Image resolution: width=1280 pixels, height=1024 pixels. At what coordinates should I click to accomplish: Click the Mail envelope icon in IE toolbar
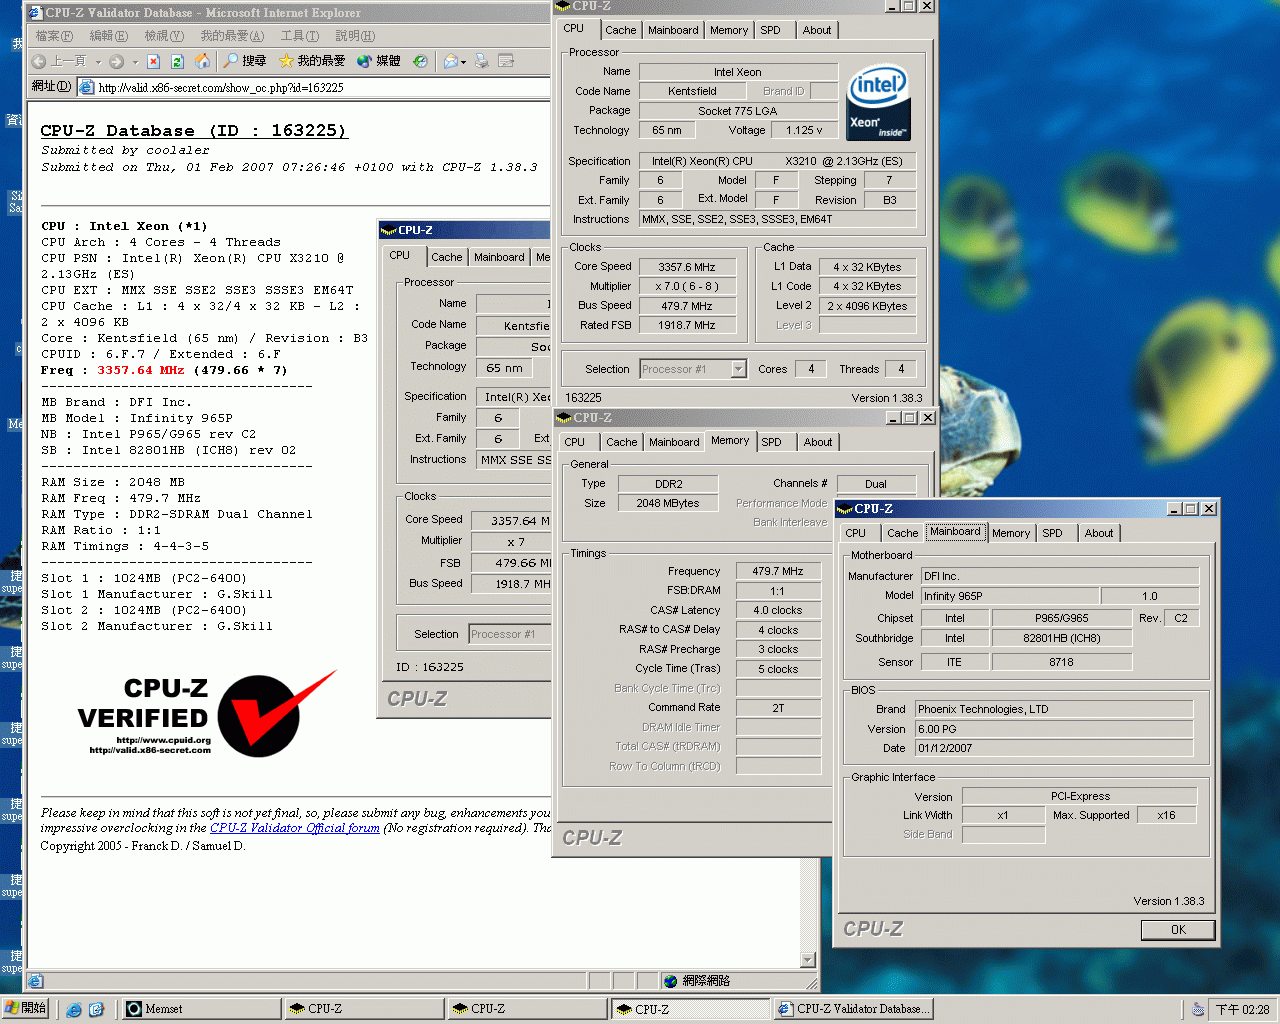[x=450, y=61]
